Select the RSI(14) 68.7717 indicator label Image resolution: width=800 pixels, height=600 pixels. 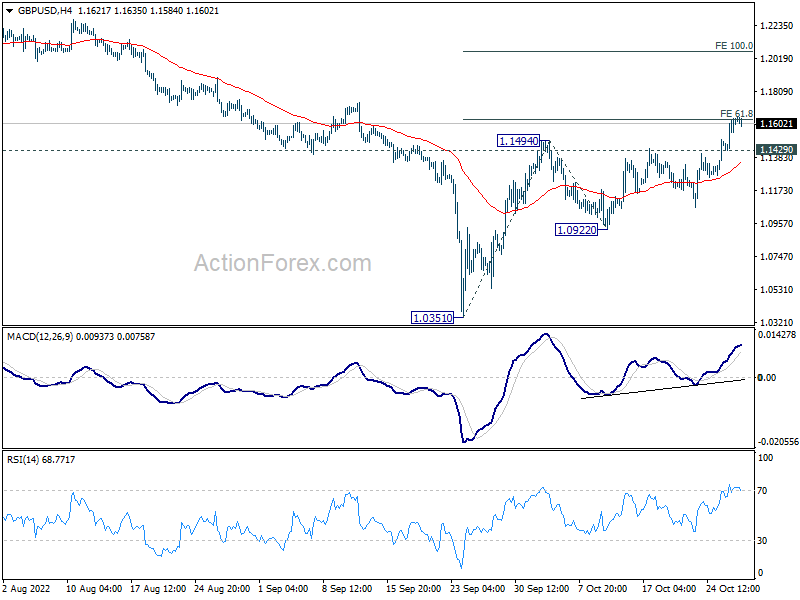[41, 460]
